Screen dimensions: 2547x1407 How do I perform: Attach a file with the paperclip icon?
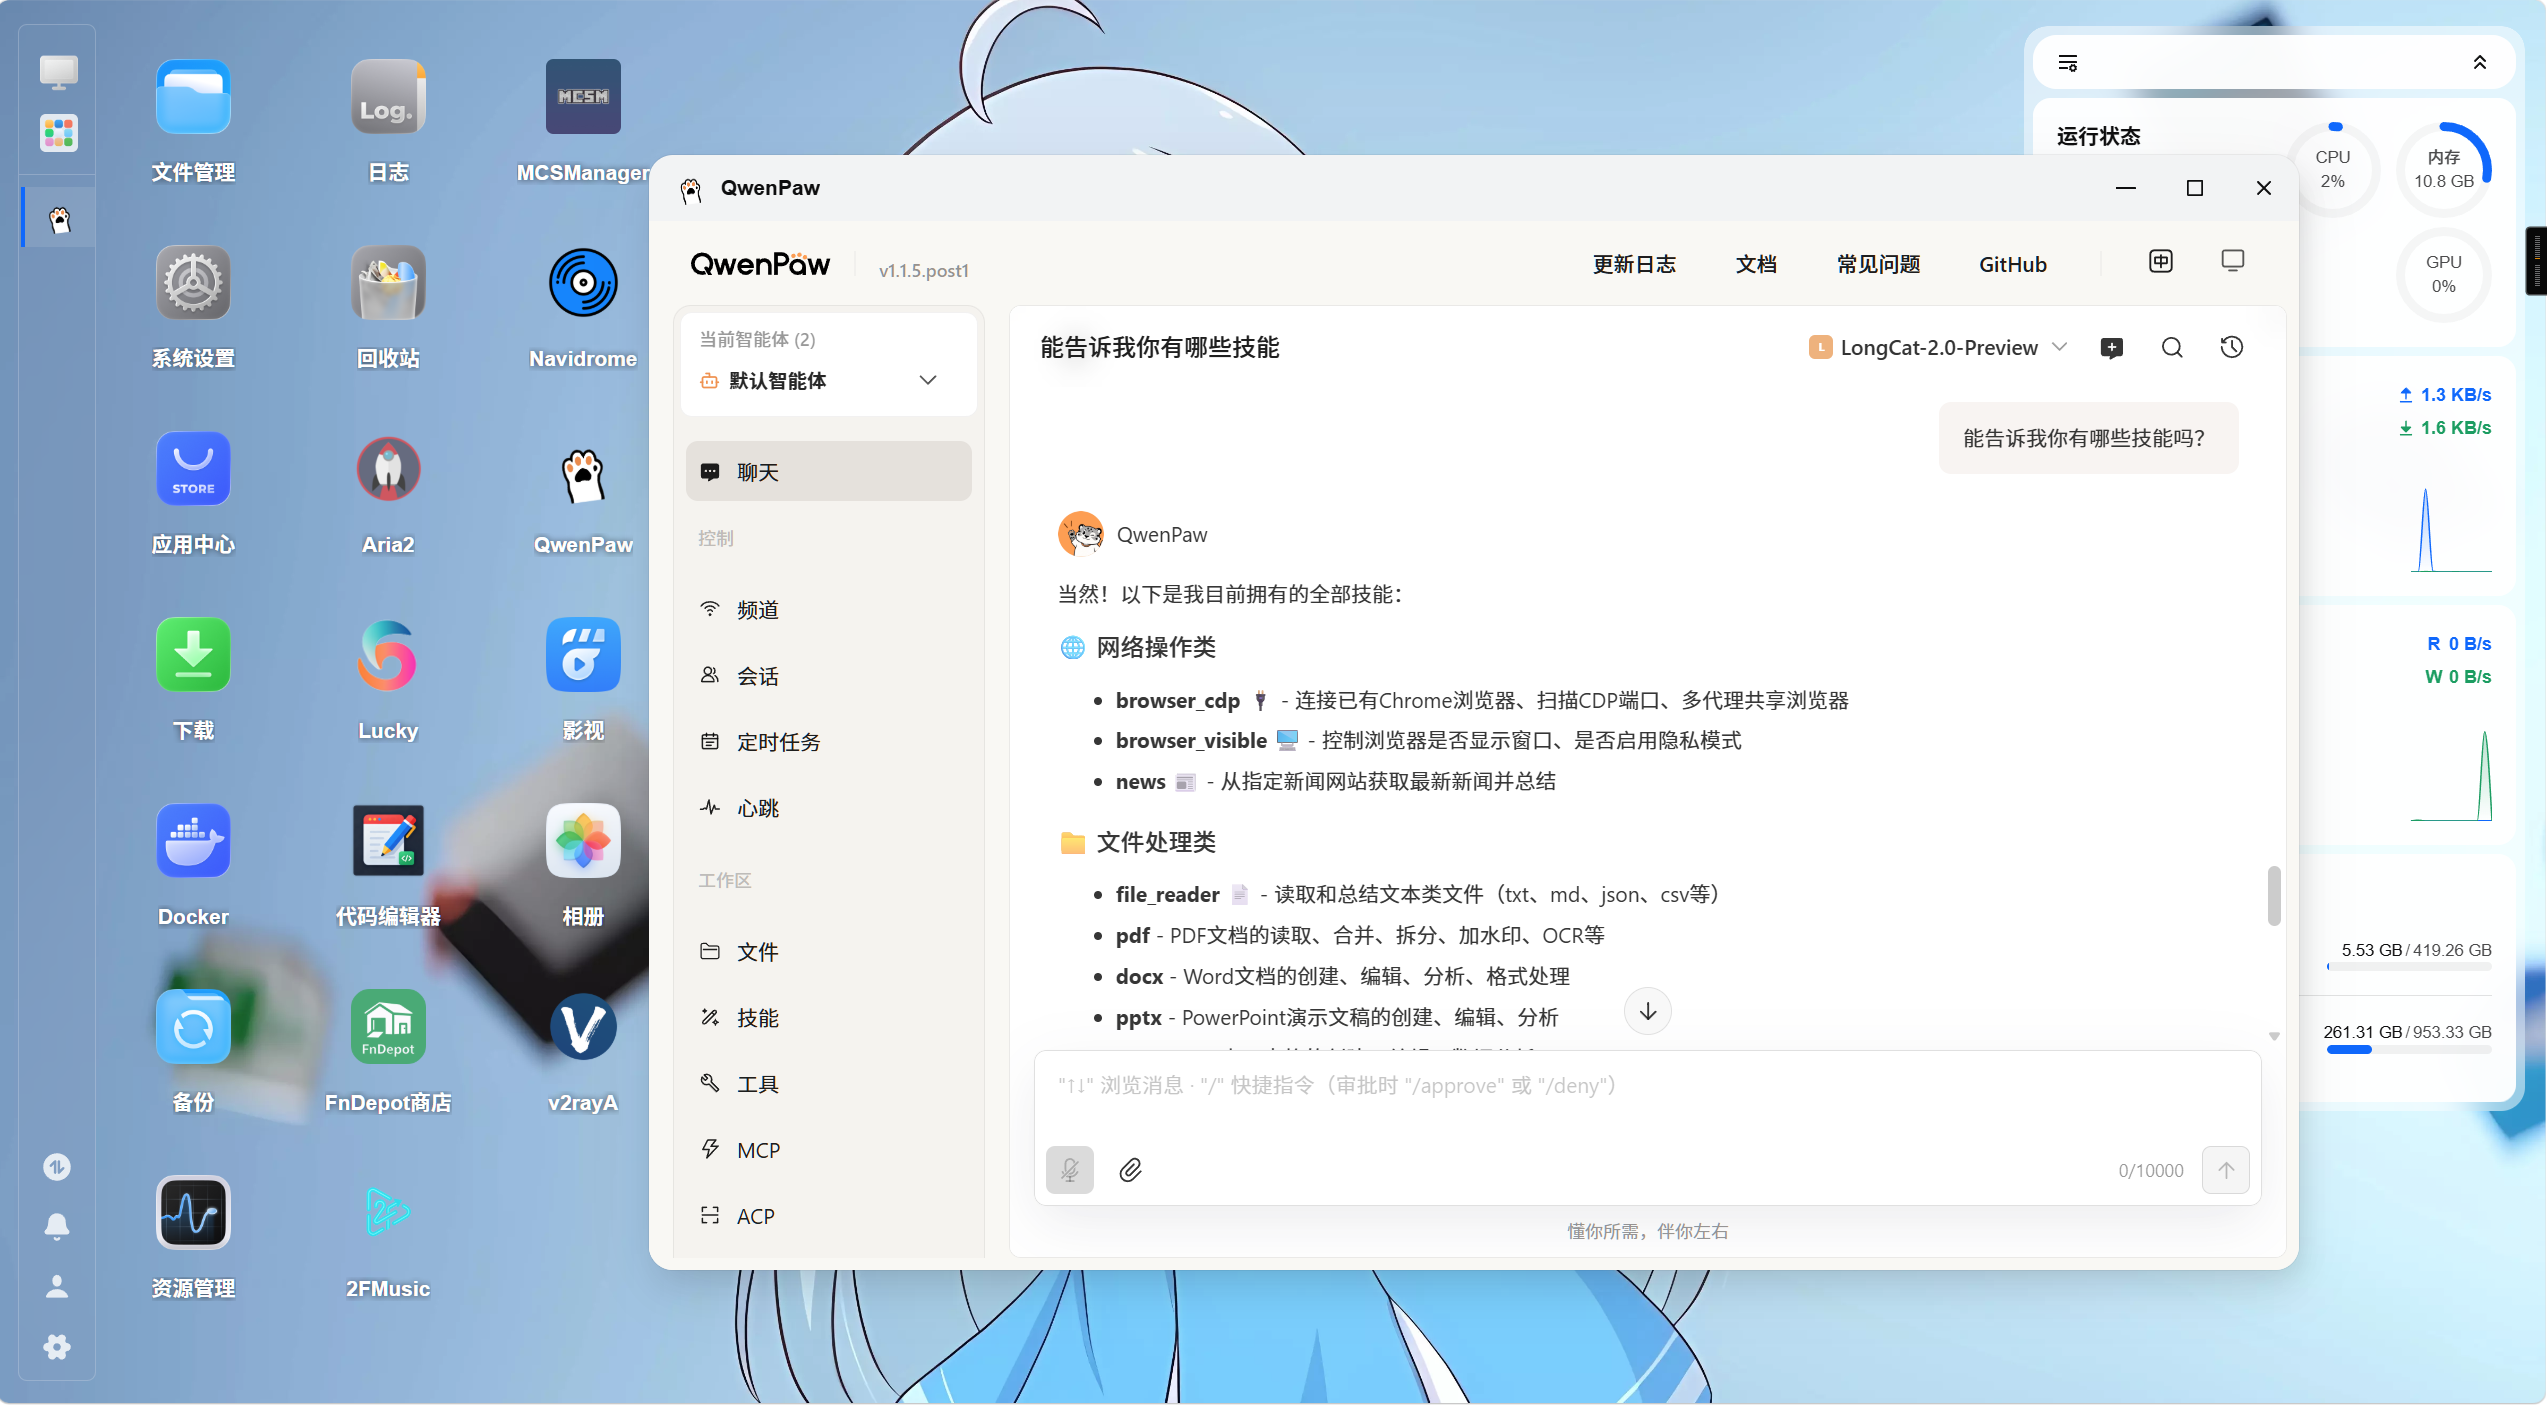tap(1131, 1170)
